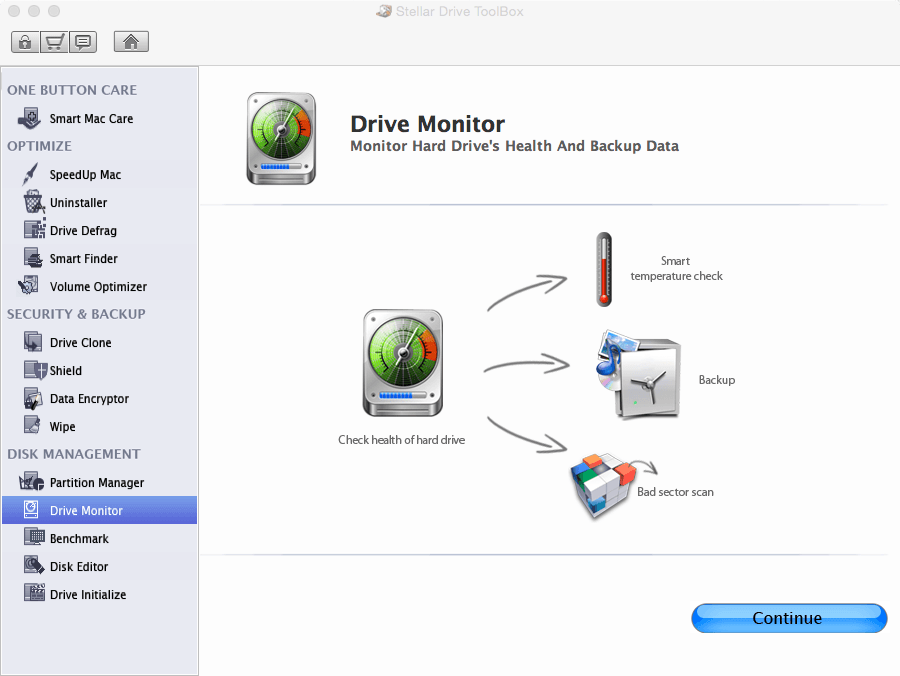Click the 'Check health of hard drive' caption
The width and height of the screenshot is (900, 676).
click(401, 440)
